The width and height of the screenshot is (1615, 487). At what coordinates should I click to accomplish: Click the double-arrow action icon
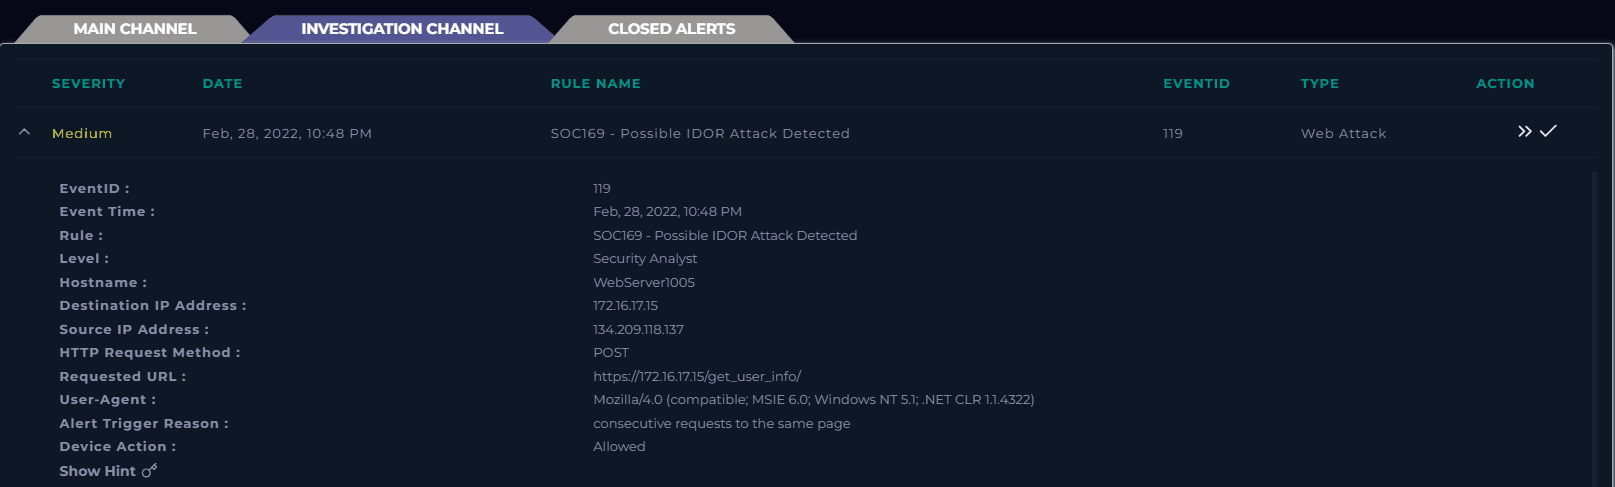[1524, 132]
